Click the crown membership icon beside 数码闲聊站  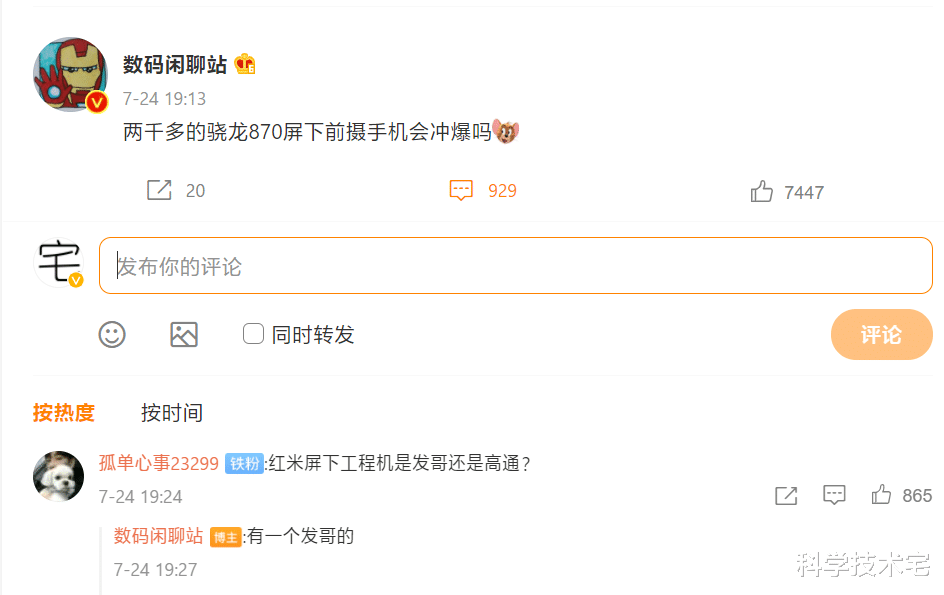tap(243, 62)
